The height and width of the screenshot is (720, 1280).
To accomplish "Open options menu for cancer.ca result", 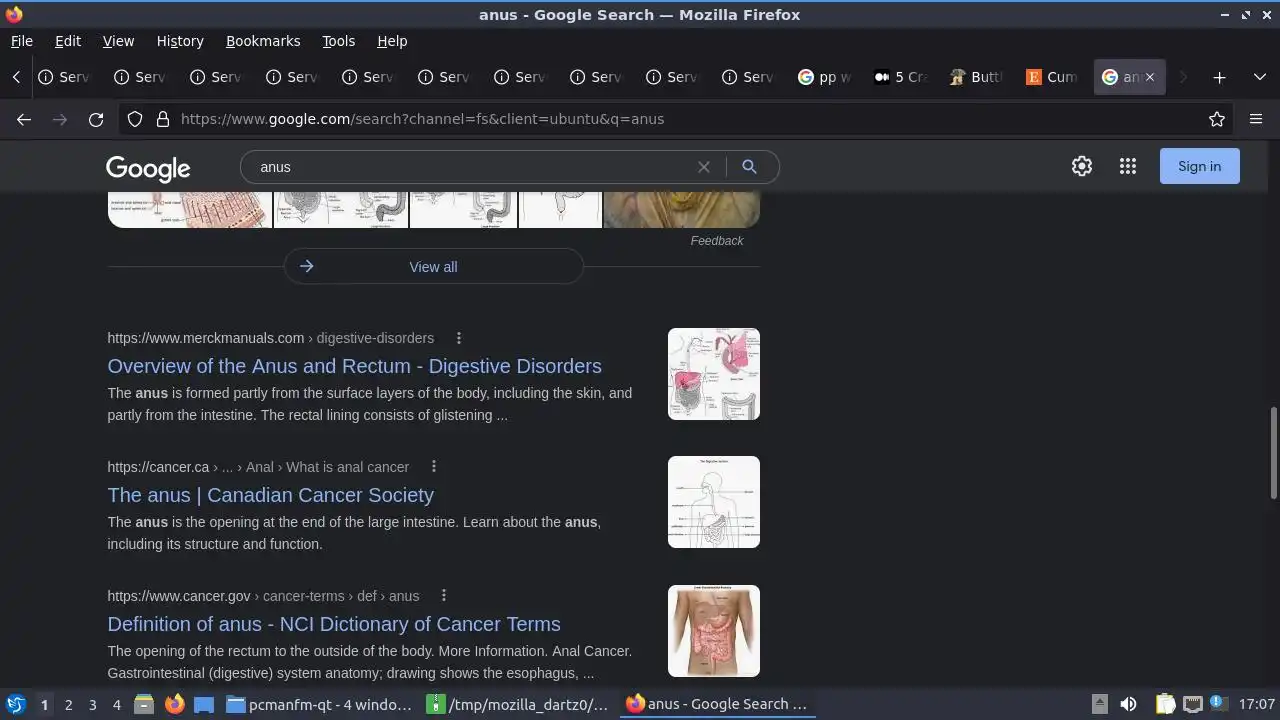I will 434,467.
